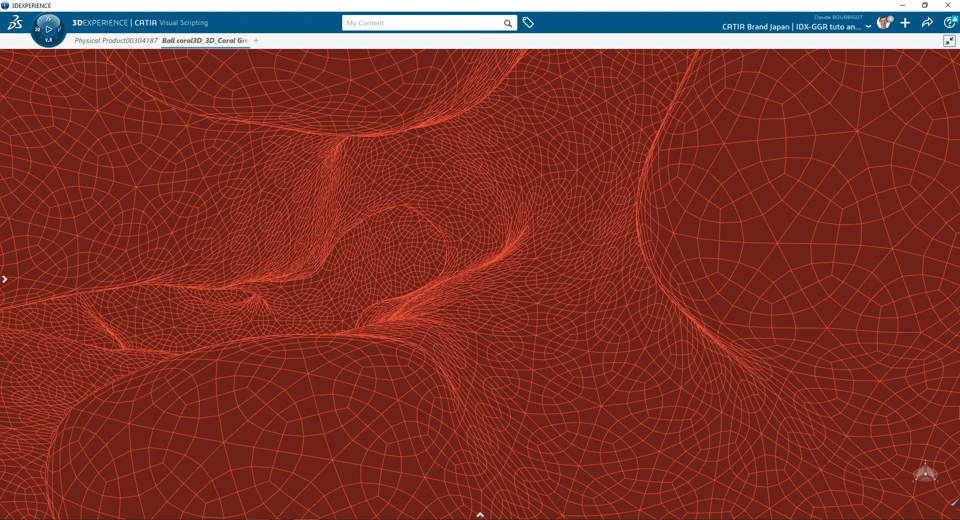Expand the CATIA Brand Japan credentials dropdown
960x520 pixels.
coord(868,27)
